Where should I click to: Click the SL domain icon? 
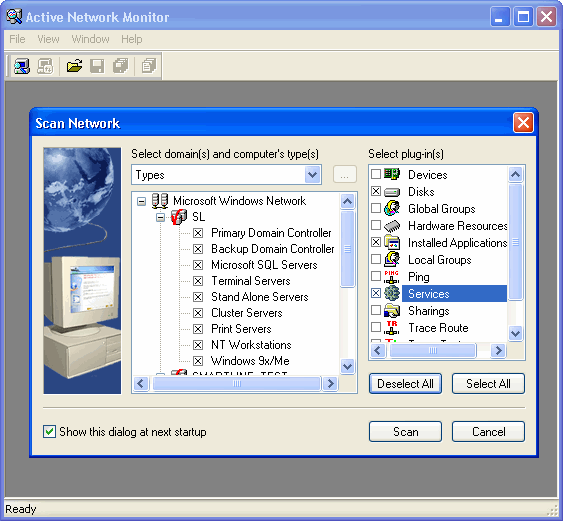(x=179, y=217)
